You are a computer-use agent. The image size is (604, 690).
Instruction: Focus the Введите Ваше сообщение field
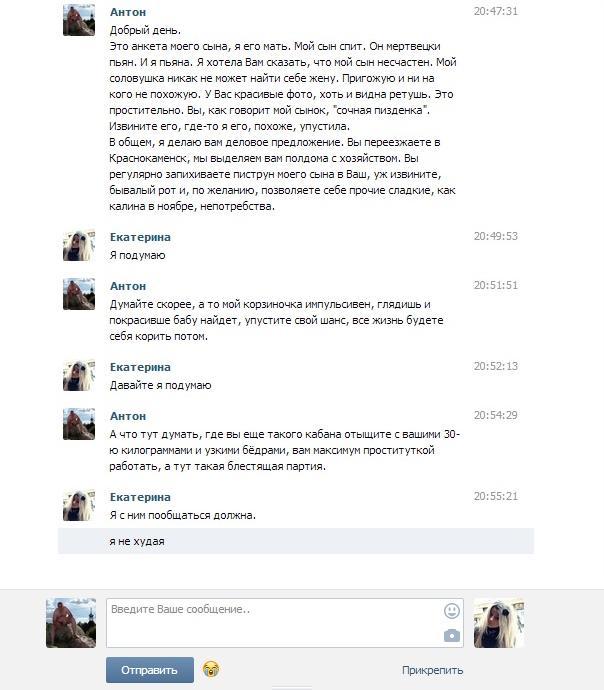[x=285, y=623]
